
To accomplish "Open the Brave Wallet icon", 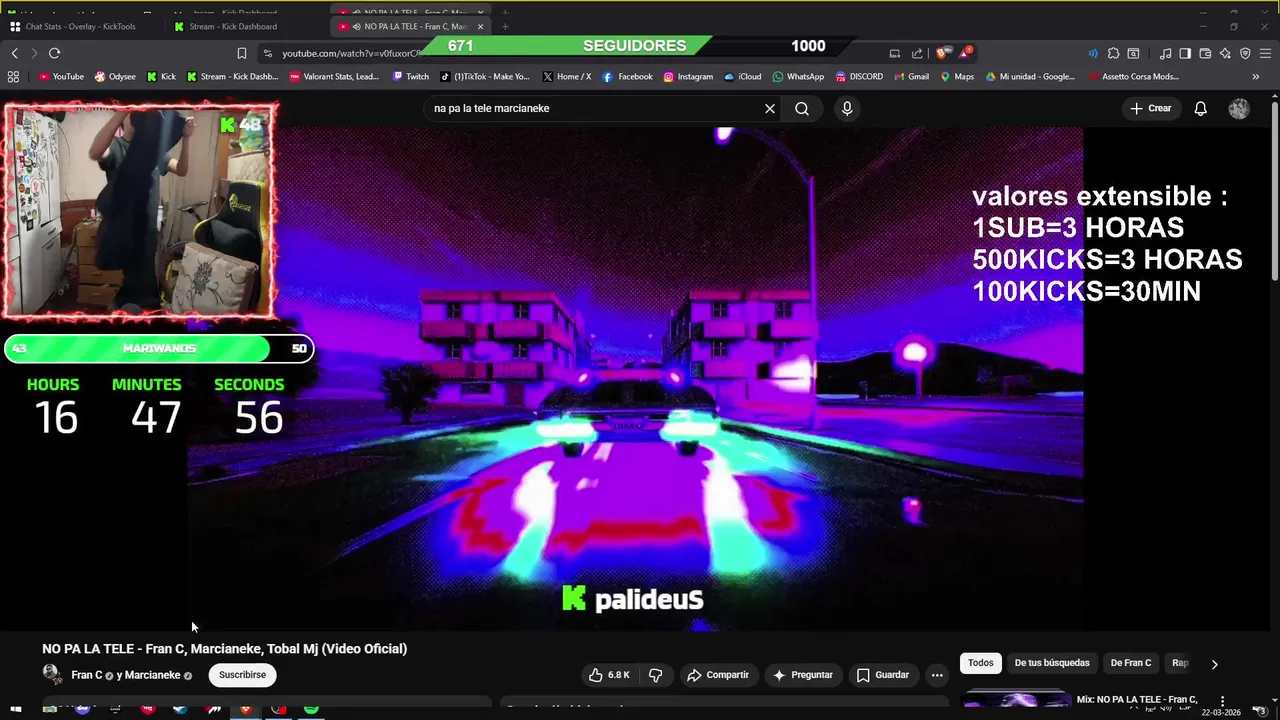I will 1205,53.
